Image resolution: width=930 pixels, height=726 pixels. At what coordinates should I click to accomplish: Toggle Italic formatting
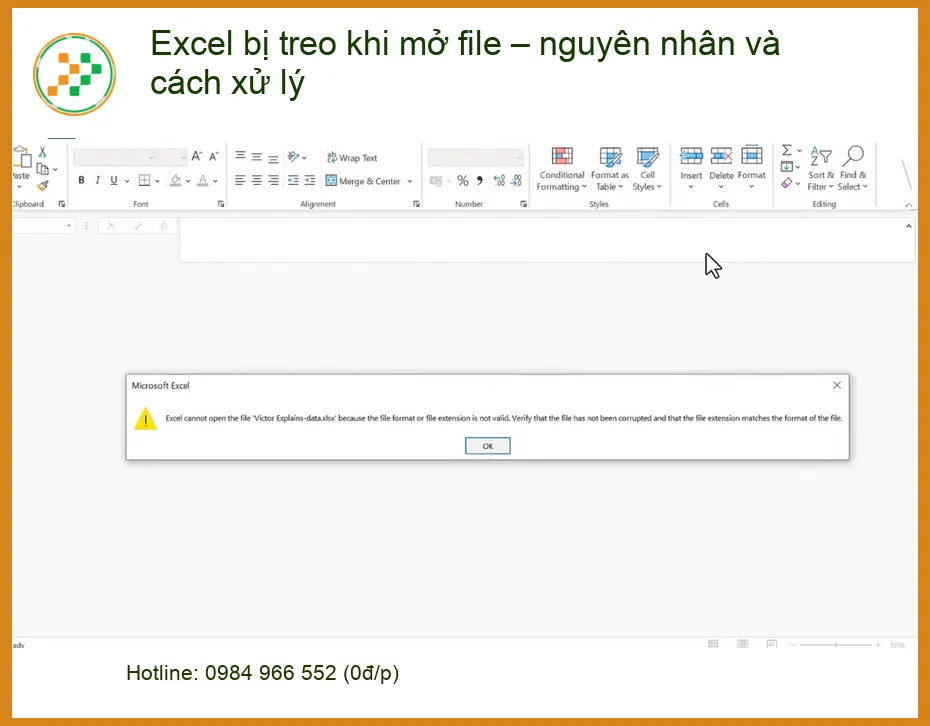pos(97,180)
